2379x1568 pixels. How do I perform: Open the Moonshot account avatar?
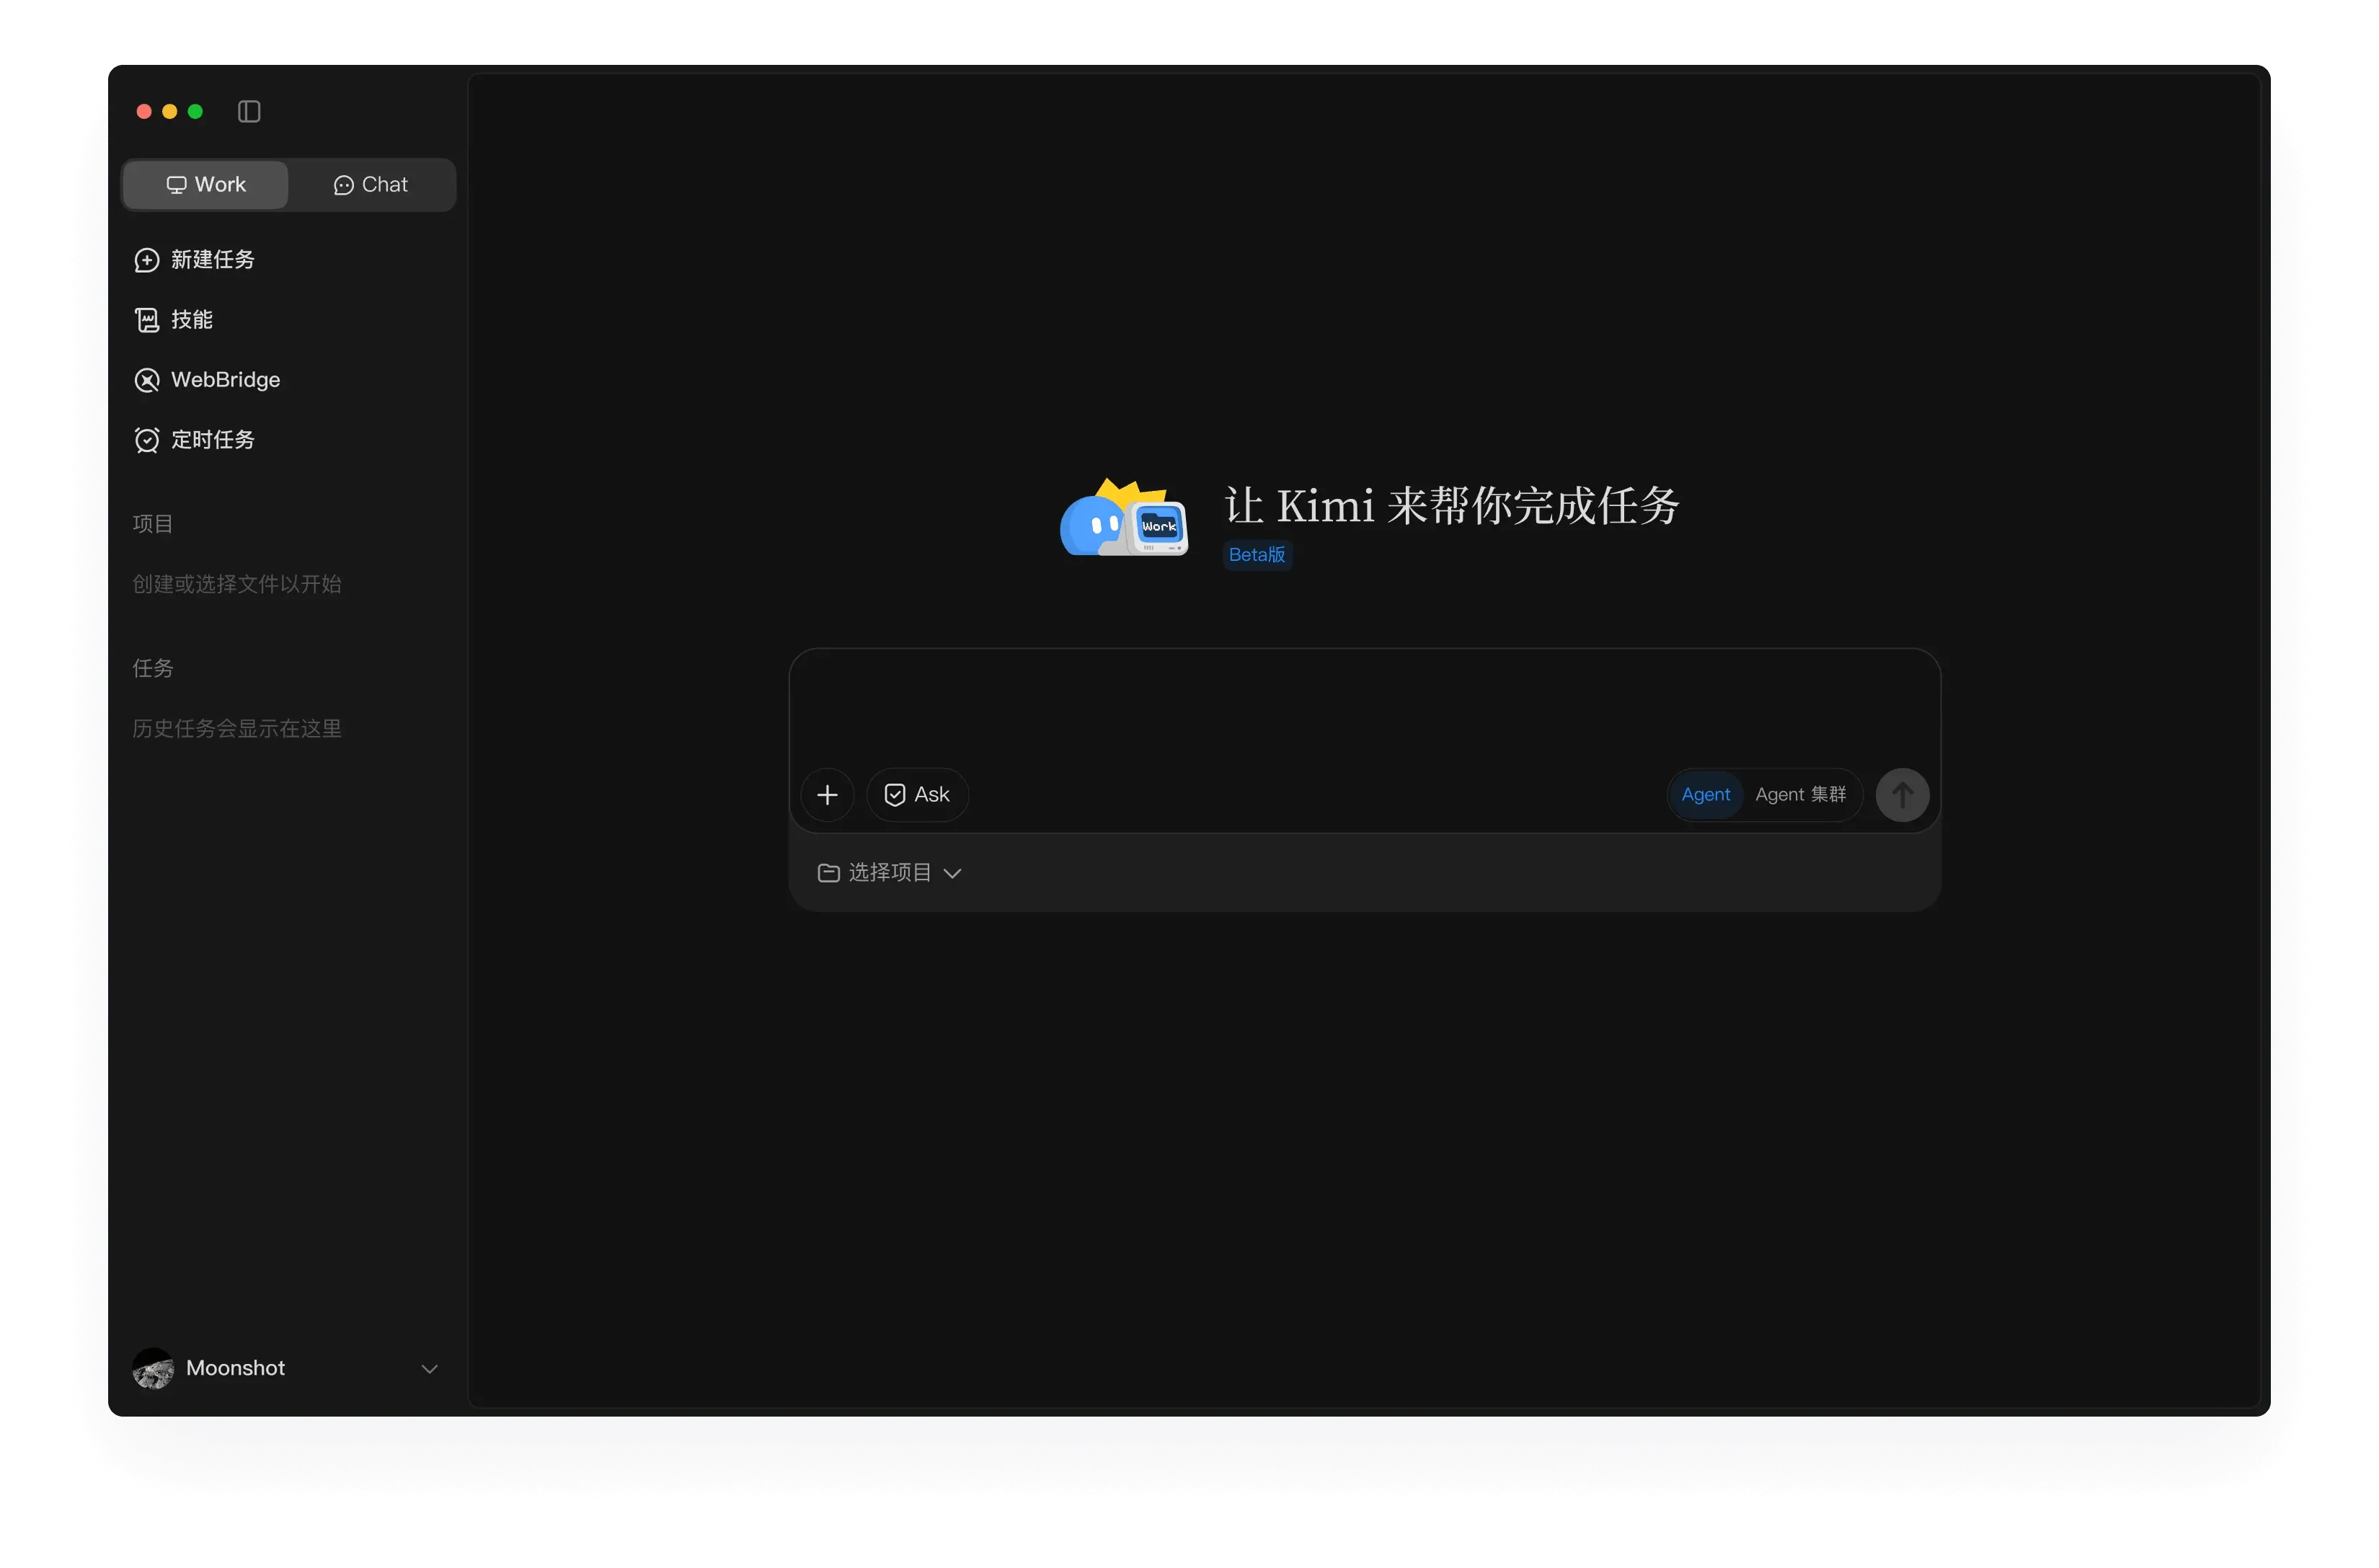click(x=153, y=1368)
